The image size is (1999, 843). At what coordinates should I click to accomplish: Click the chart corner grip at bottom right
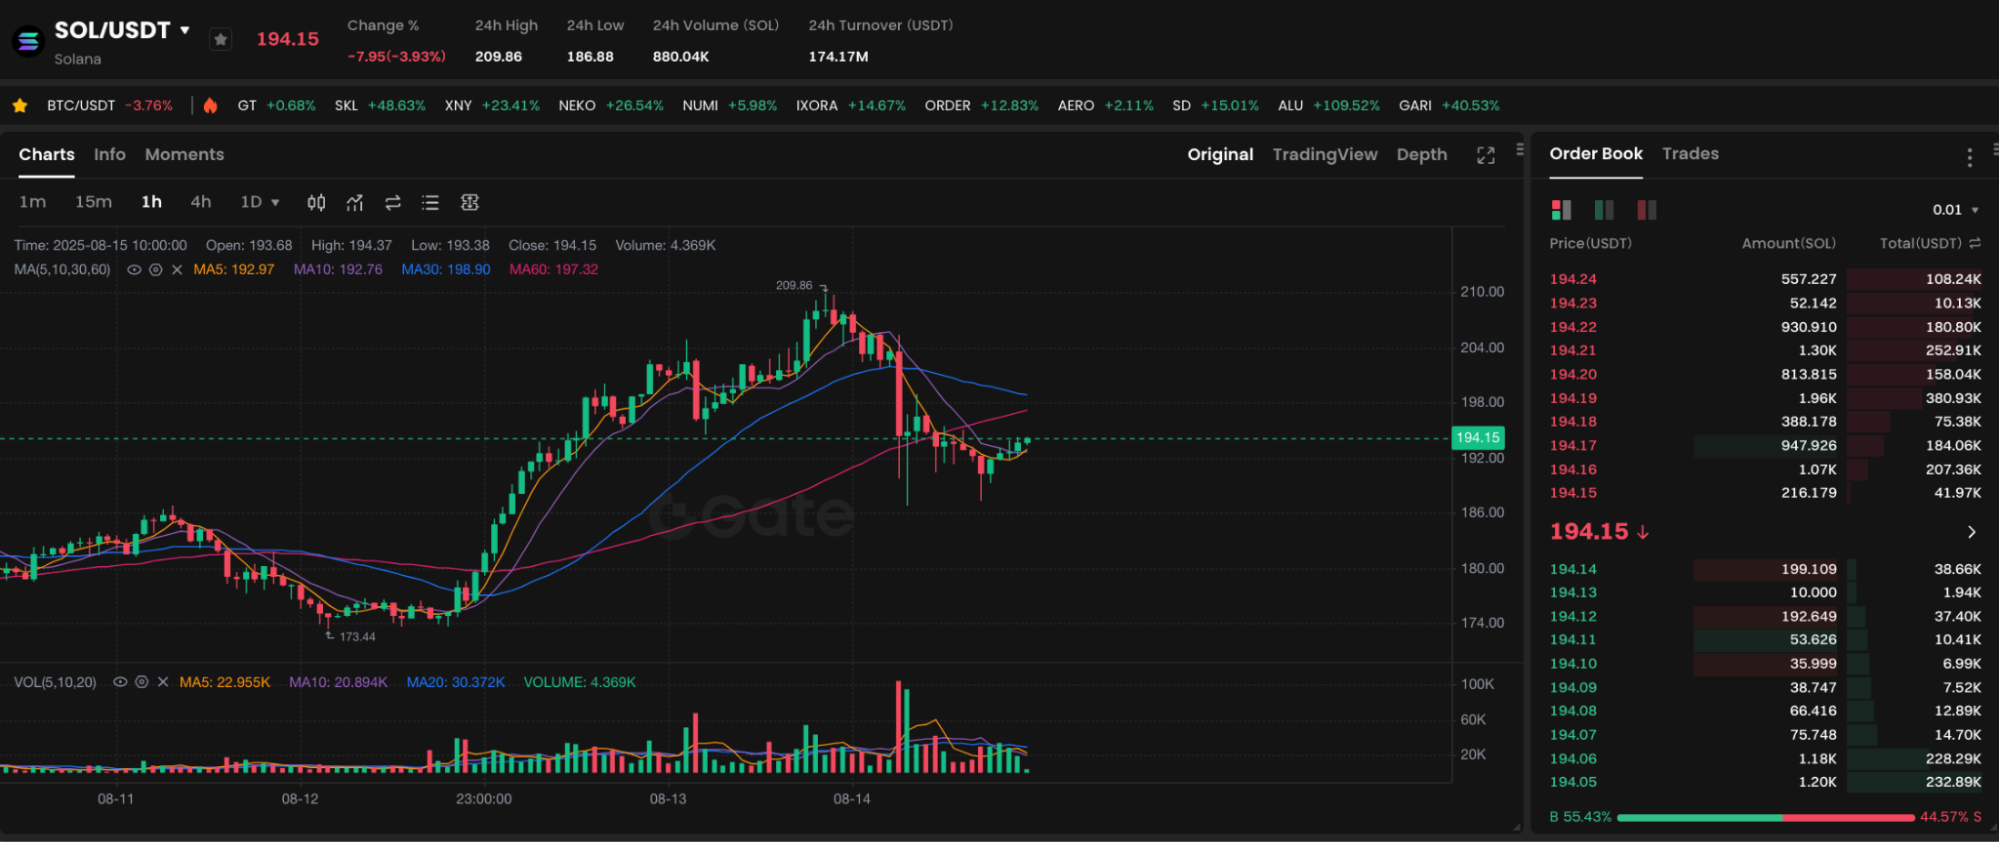click(1517, 827)
